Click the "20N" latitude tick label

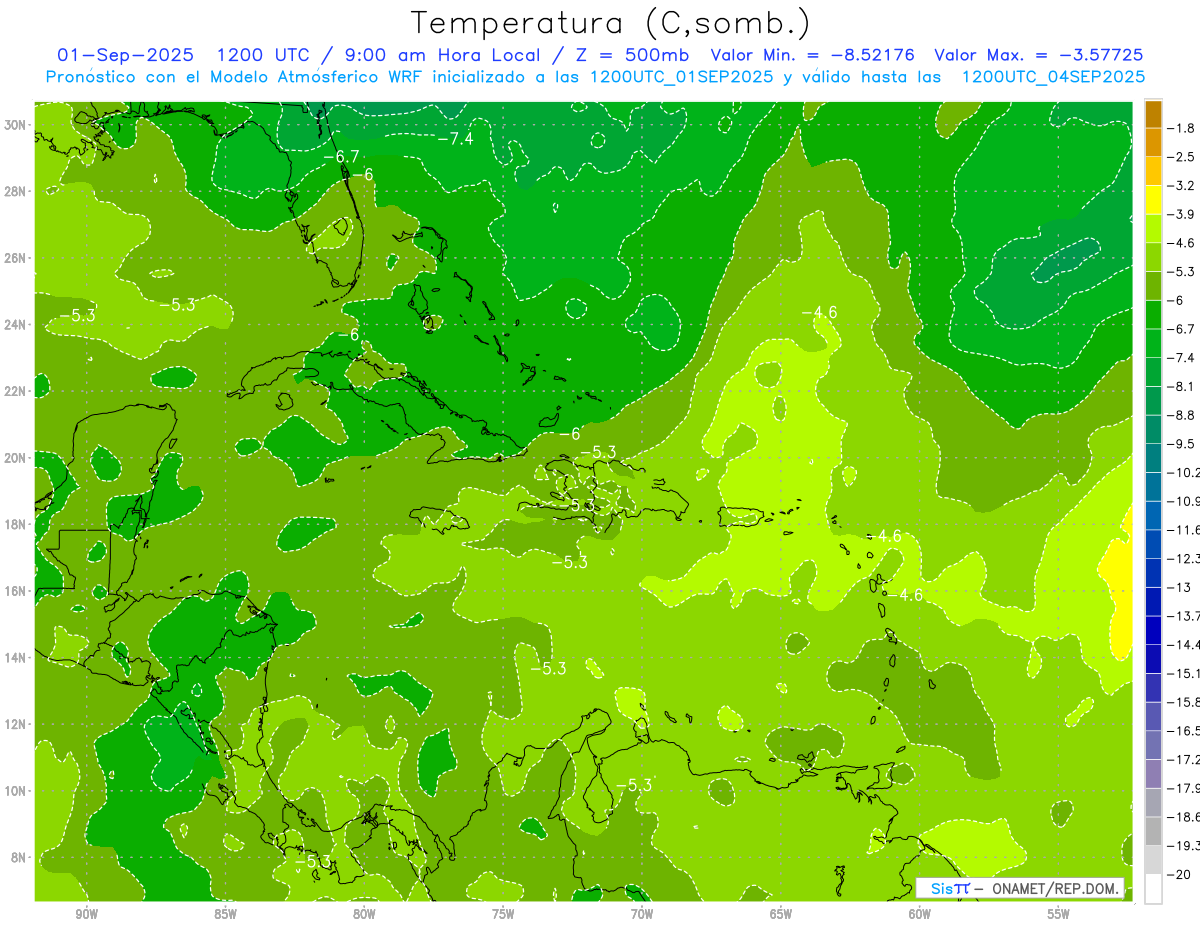pos(15,458)
